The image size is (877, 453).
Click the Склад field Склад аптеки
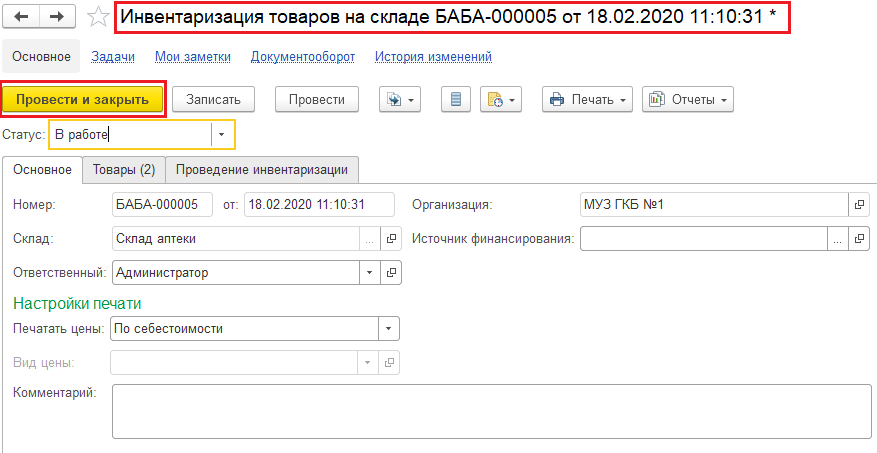pos(235,239)
